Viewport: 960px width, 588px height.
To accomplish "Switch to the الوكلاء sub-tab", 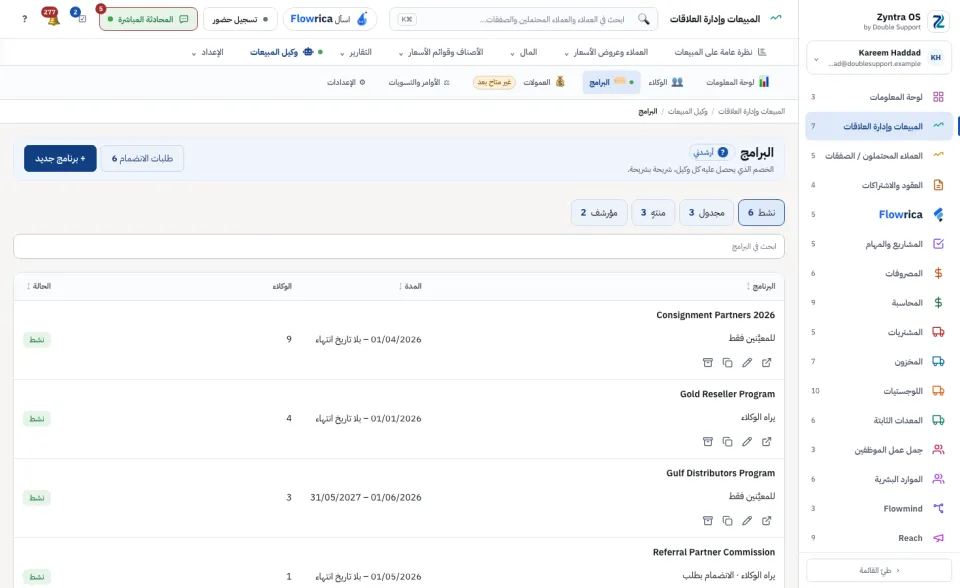I will point(666,82).
